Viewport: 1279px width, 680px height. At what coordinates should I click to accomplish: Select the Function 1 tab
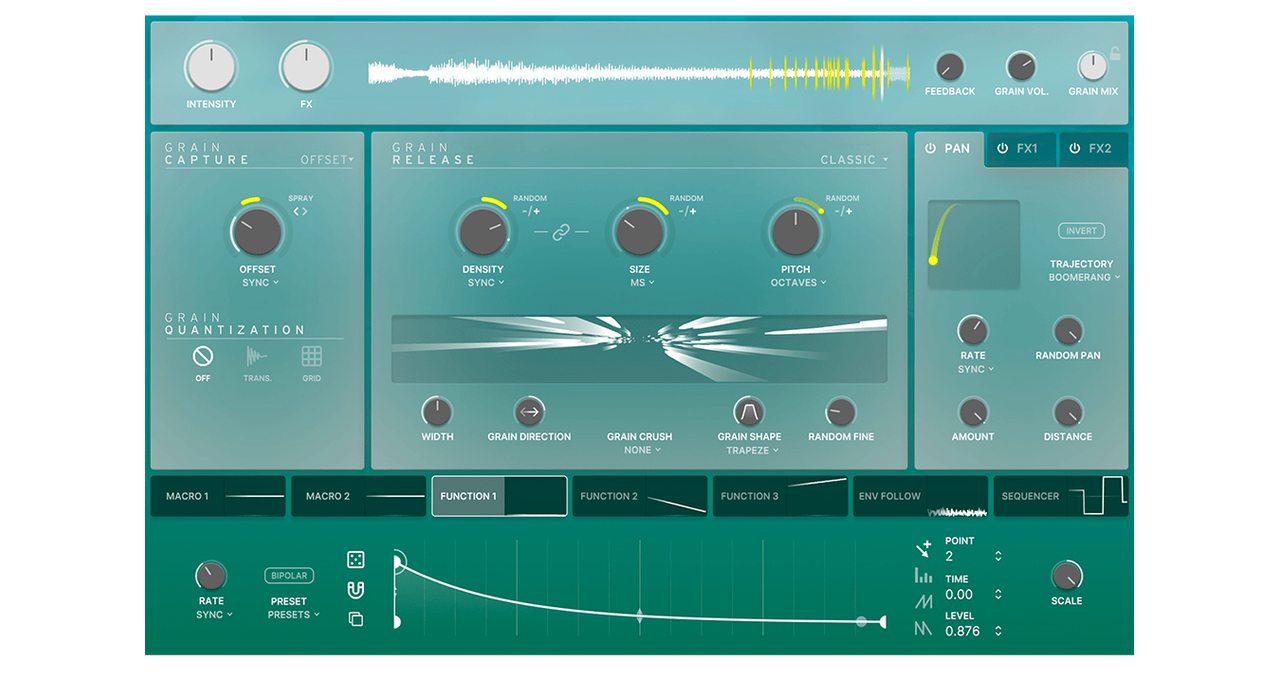tap(499, 496)
